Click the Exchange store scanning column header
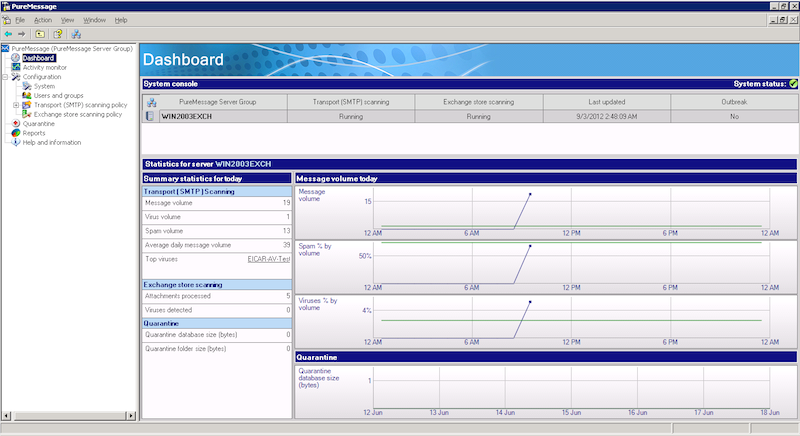The width and height of the screenshot is (800, 436). click(479, 102)
